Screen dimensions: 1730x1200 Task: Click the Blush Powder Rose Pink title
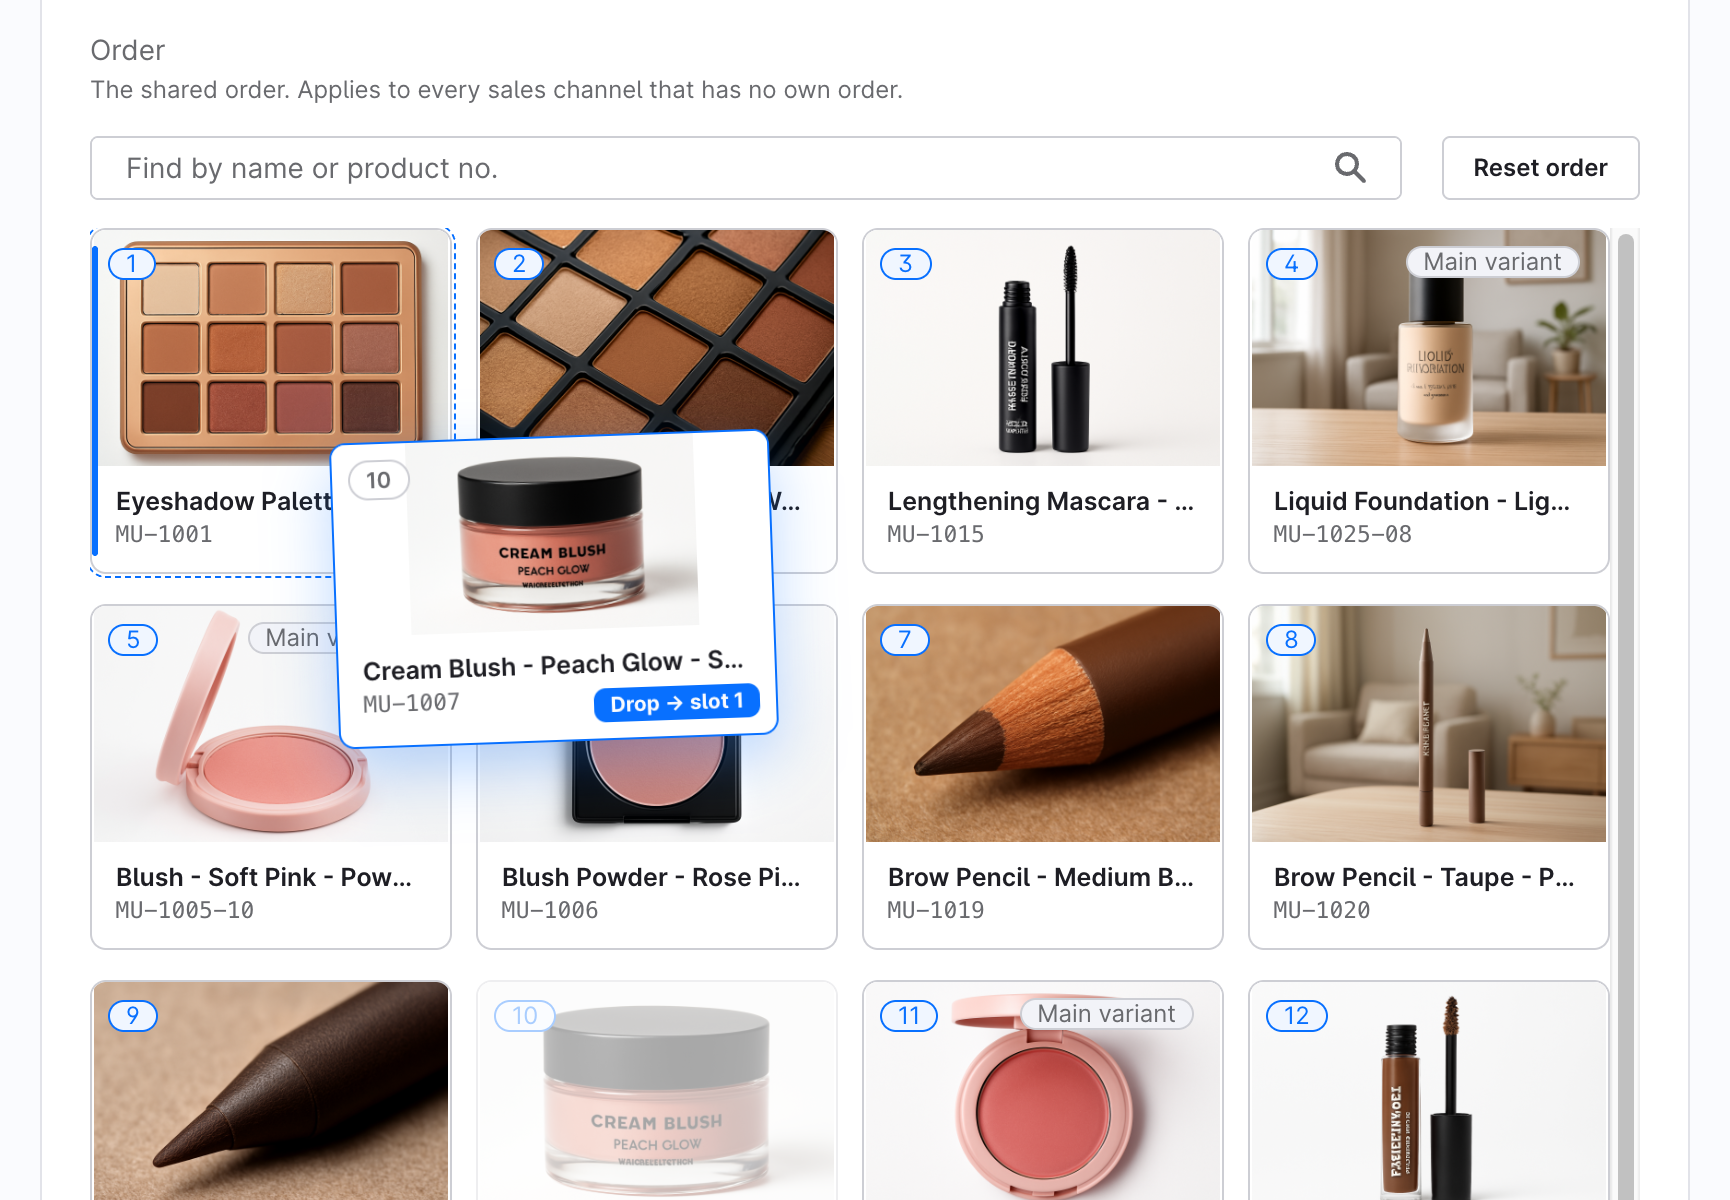coord(651,877)
